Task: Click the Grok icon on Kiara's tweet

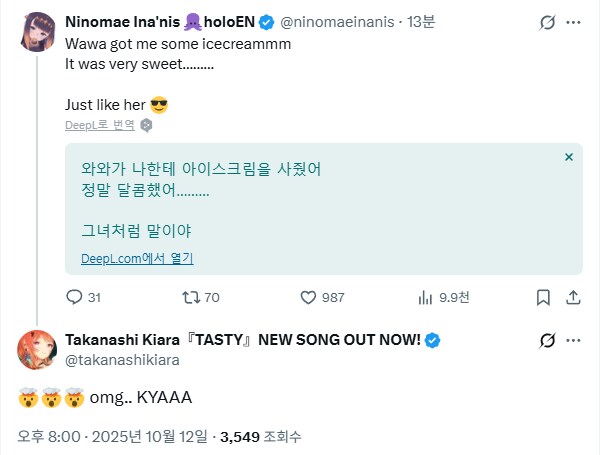Action: (547, 341)
